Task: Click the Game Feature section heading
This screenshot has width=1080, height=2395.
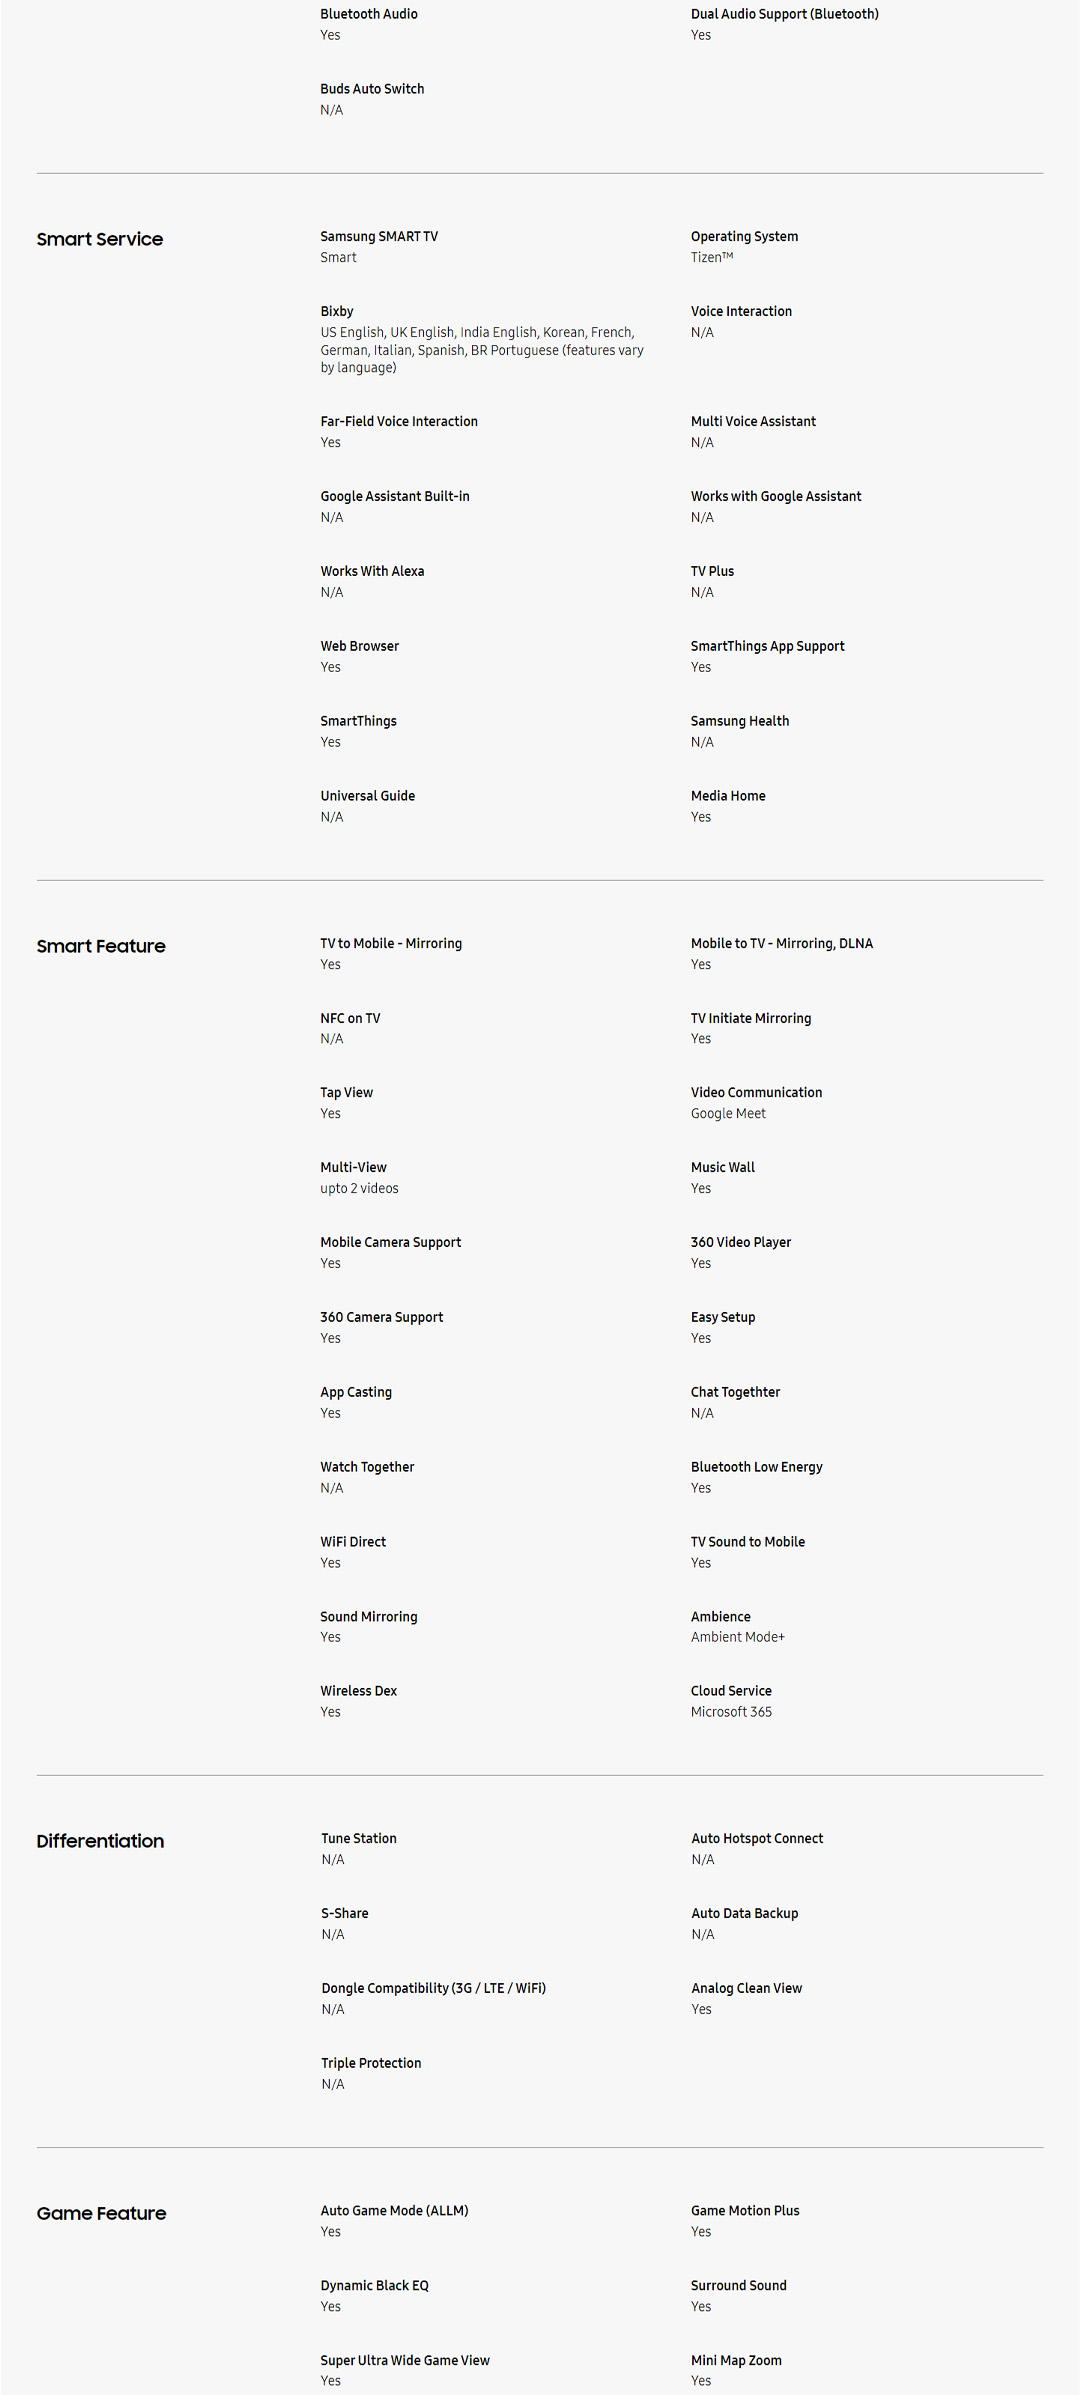Action: click(x=101, y=2213)
